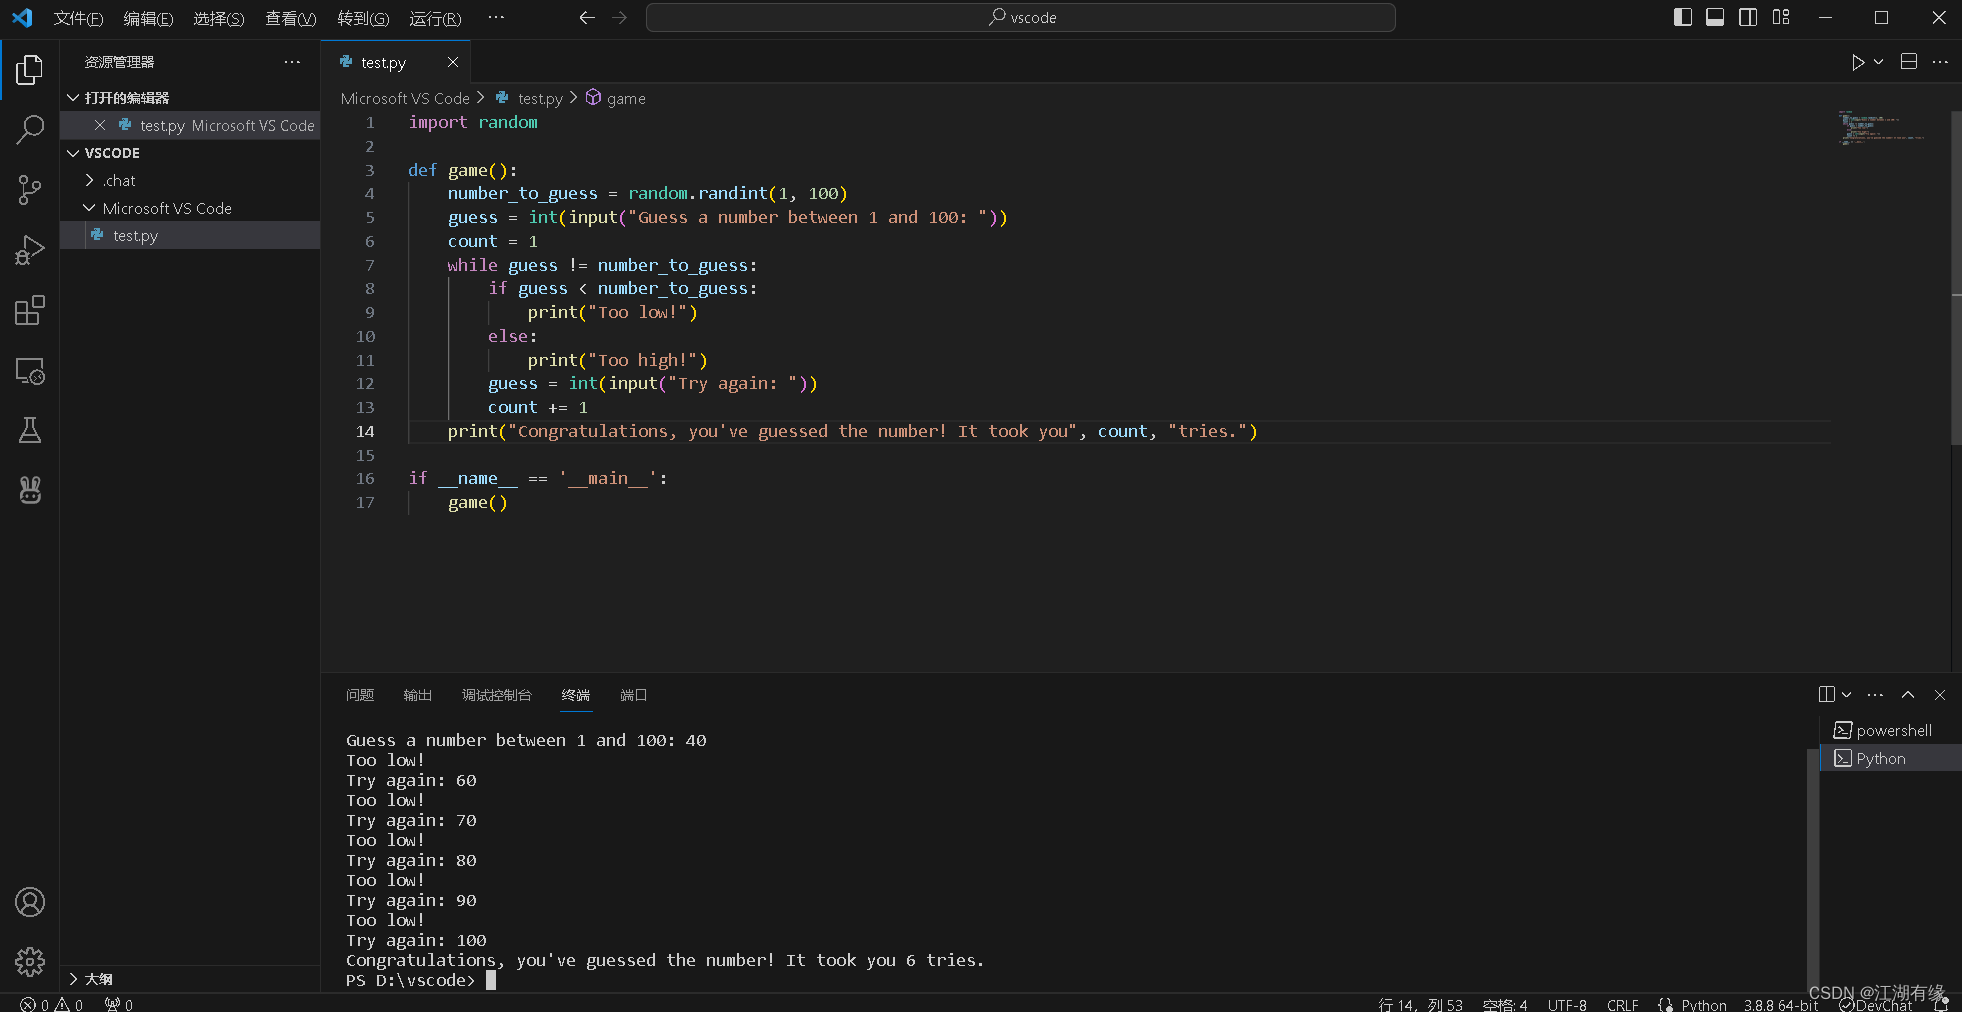The height and width of the screenshot is (1012, 1962).
Task: Open the overflow menu ellipsis in menu bar
Action: pos(496,18)
